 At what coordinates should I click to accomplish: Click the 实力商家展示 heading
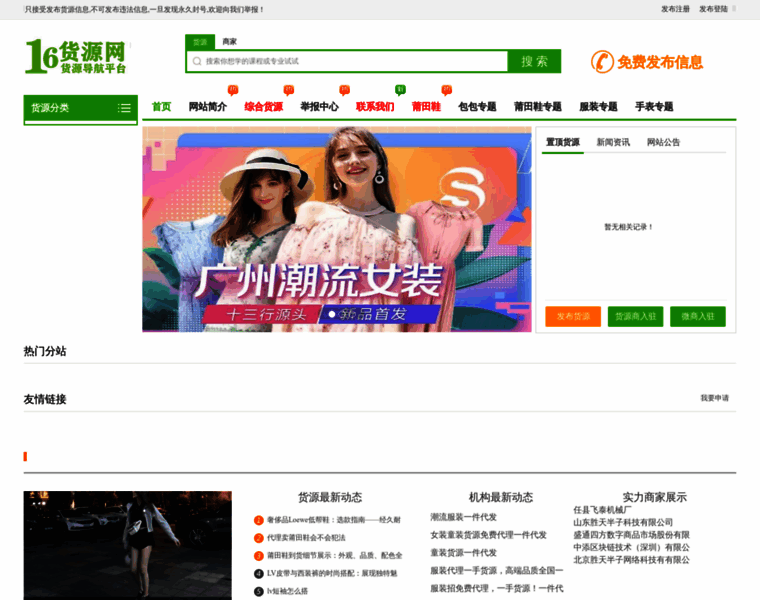pos(654,497)
